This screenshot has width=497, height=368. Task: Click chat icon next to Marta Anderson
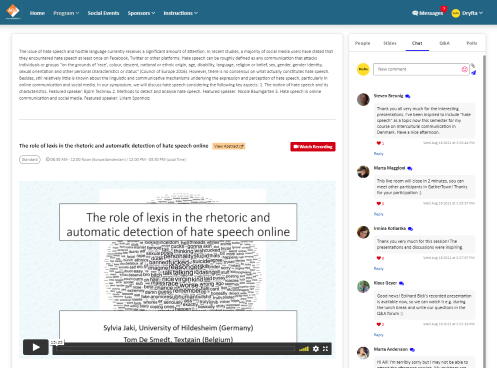click(x=412, y=350)
